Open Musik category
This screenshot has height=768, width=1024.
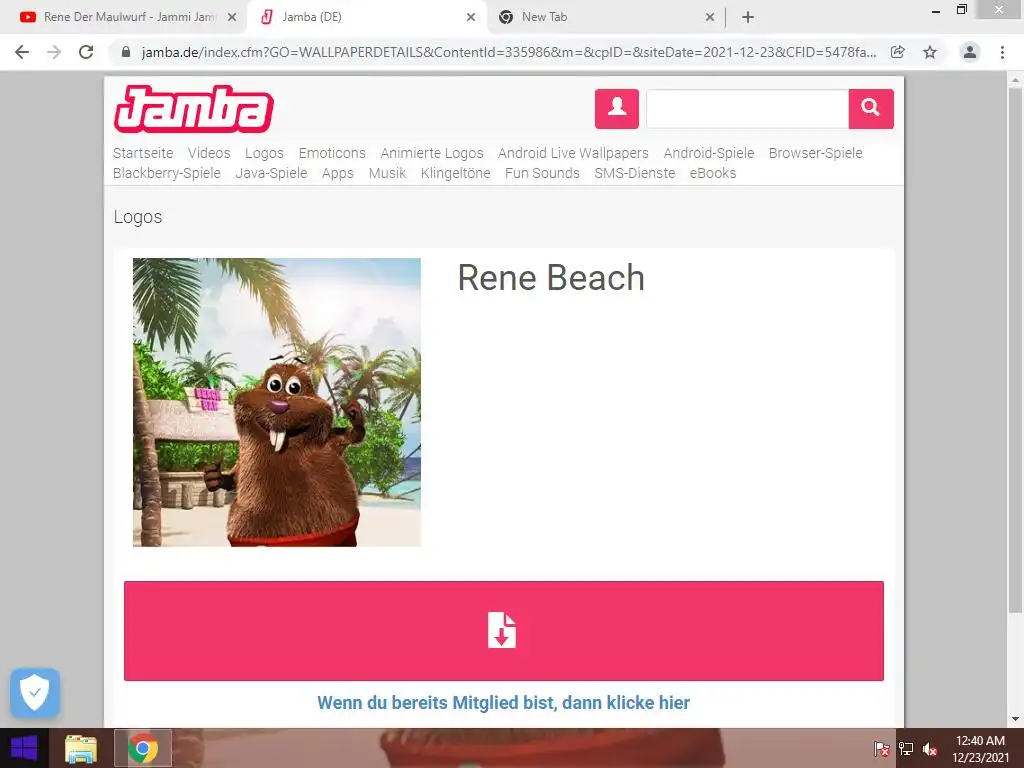[387, 173]
